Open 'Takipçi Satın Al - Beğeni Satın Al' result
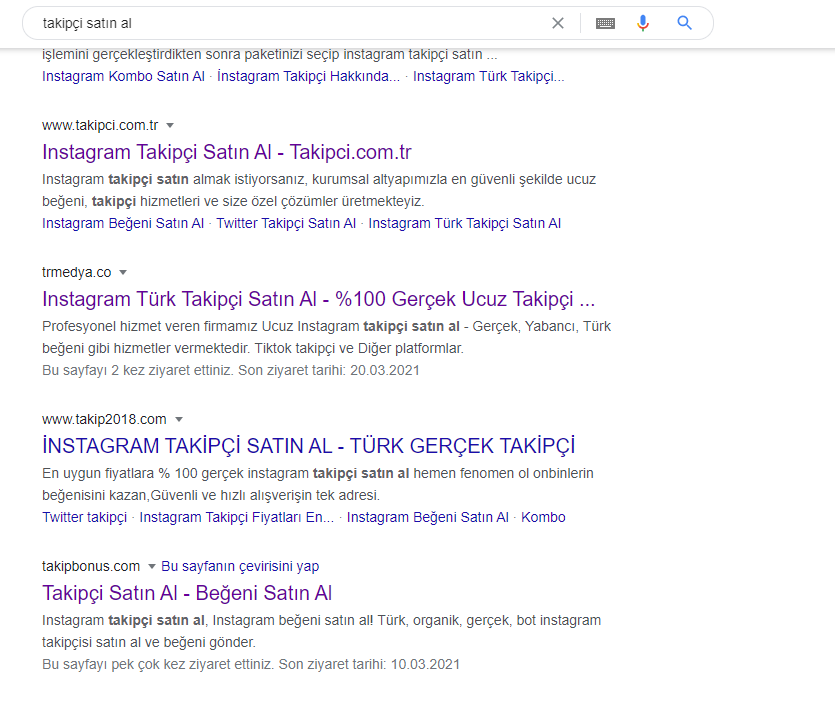This screenshot has height=703, width=835. tap(187, 593)
